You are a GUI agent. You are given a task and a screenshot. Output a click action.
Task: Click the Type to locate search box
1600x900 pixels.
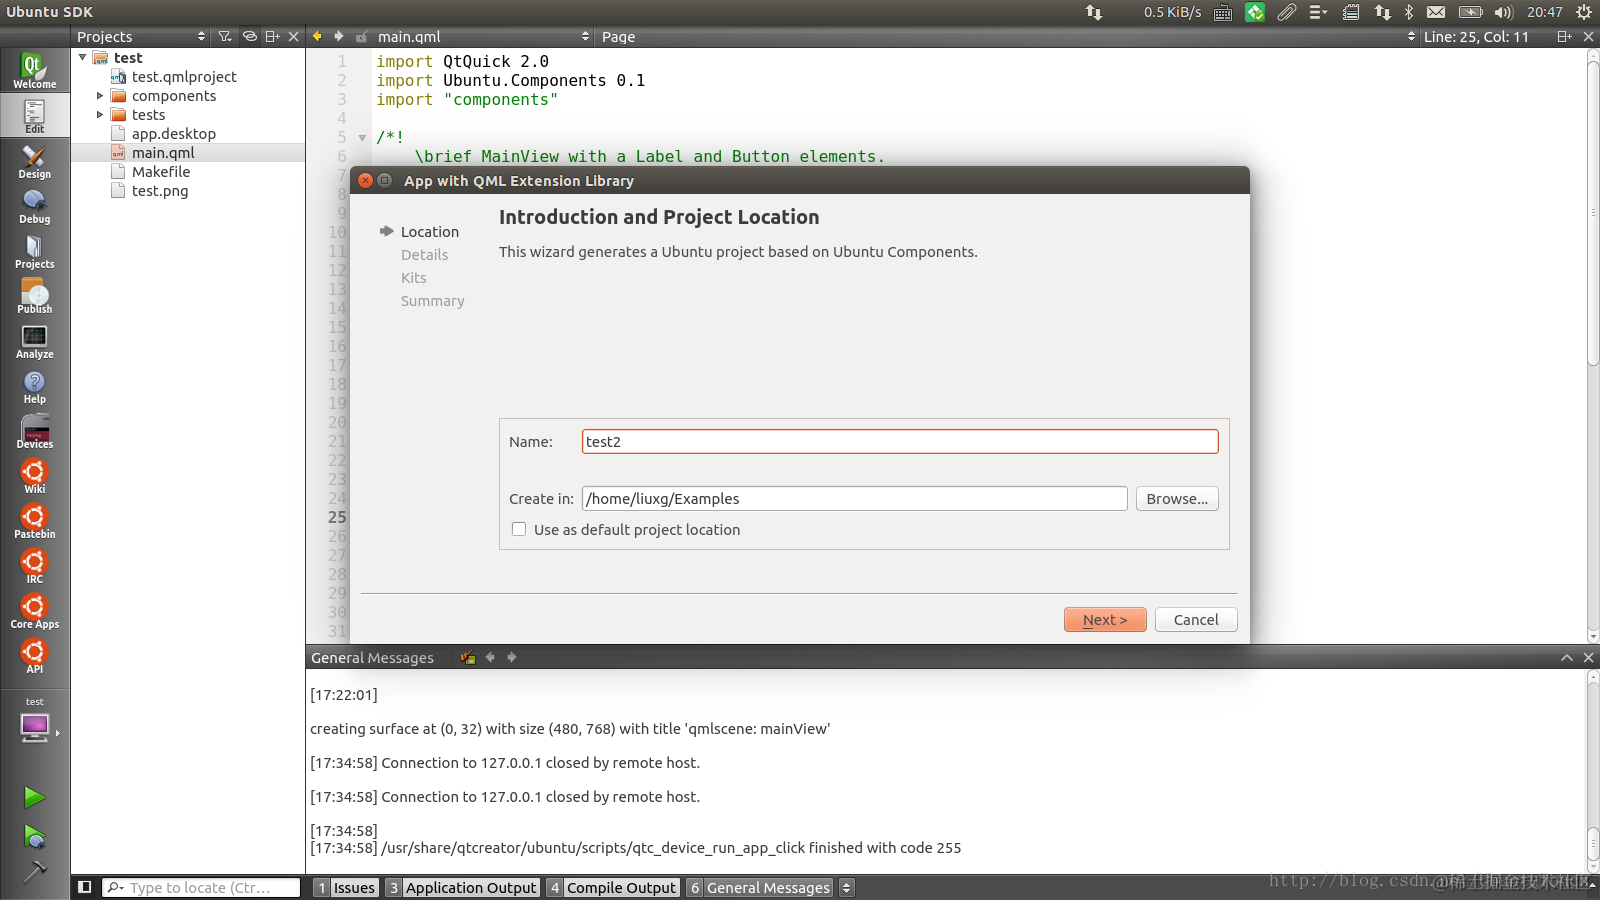click(201, 887)
